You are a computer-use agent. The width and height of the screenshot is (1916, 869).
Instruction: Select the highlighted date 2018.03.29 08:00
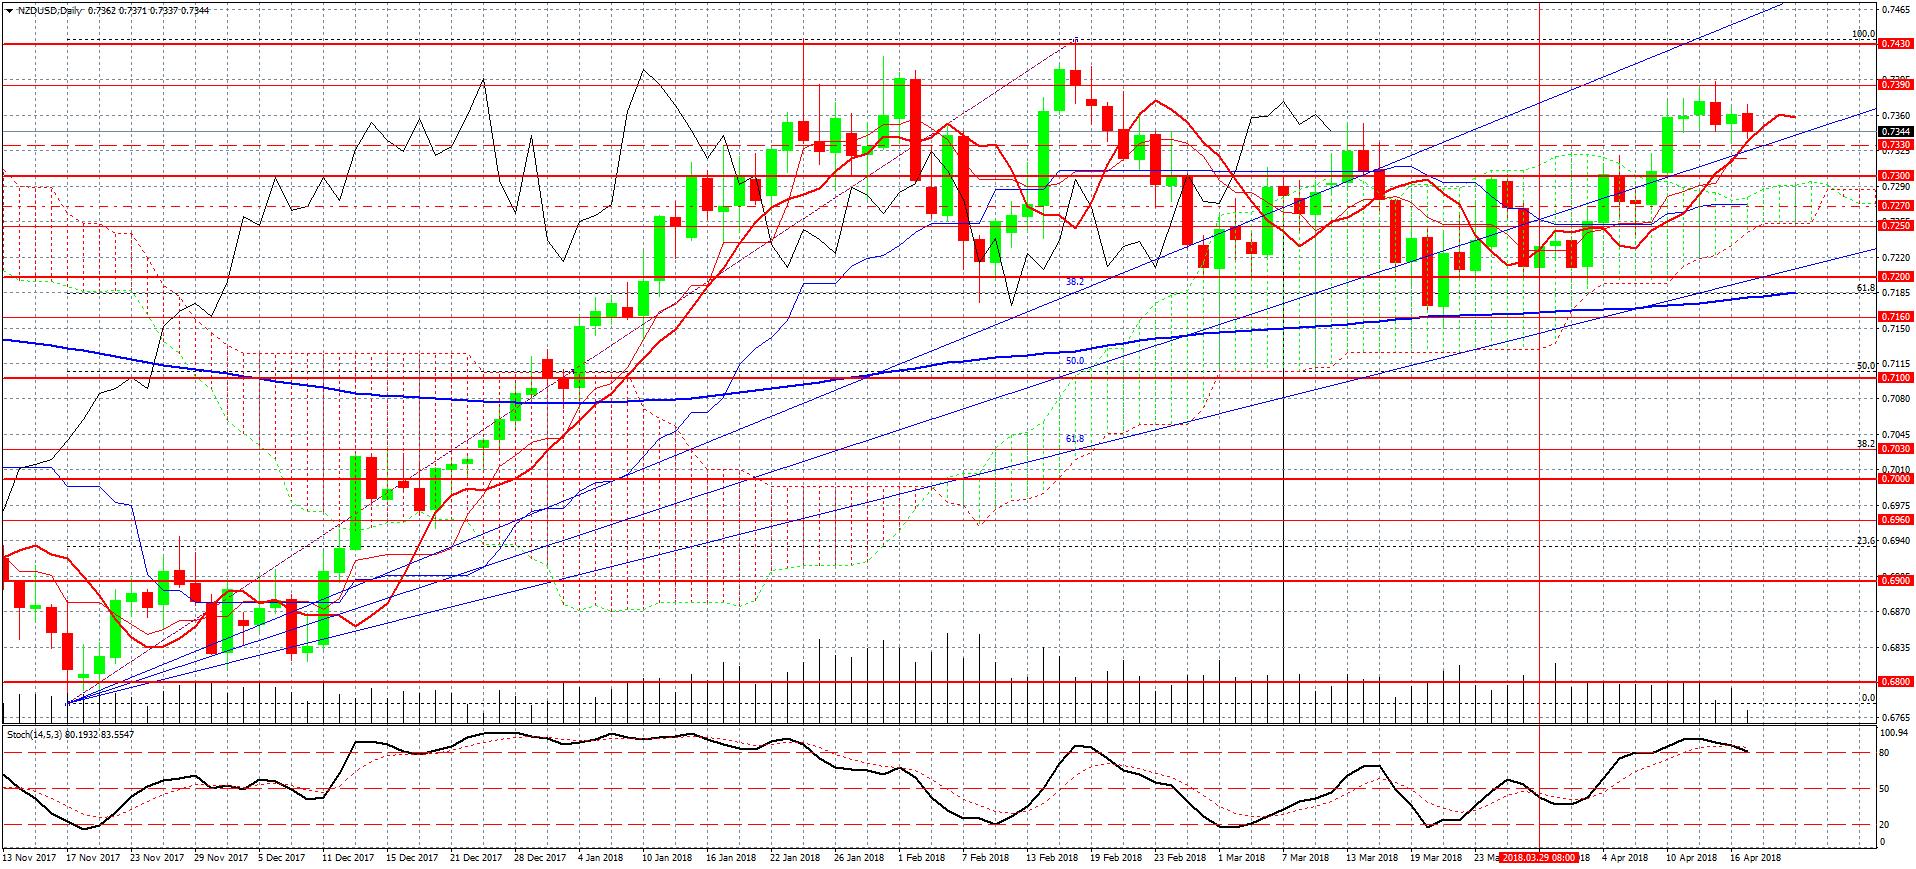coord(1540,858)
